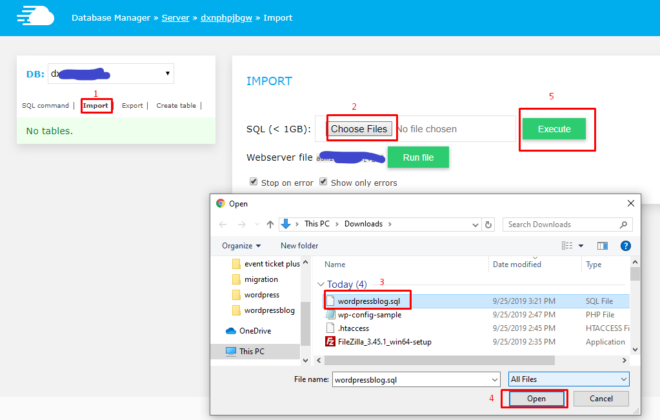This screenshot has width=660, height=420.
Task: Open the Create table link
Action: [176, 106]
